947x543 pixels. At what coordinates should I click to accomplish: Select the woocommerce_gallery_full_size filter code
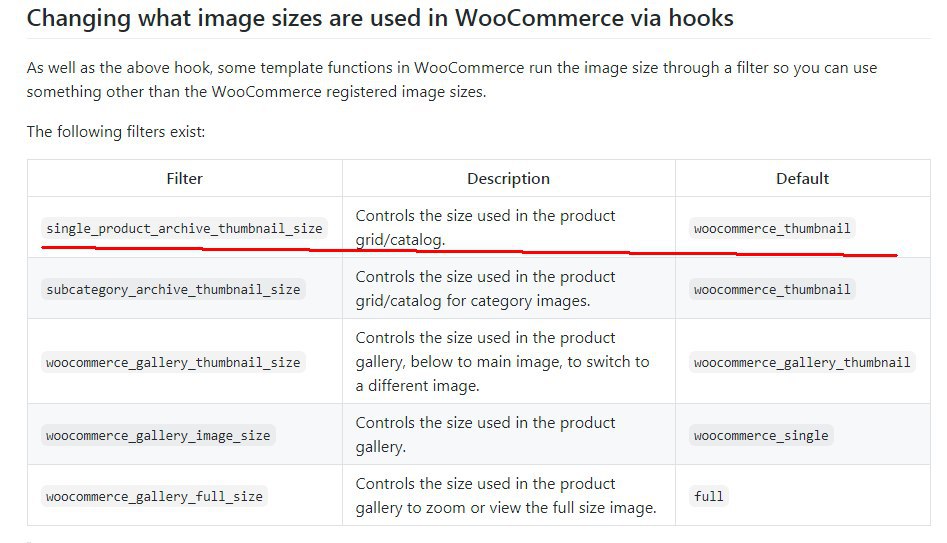[x=156, y=496]
